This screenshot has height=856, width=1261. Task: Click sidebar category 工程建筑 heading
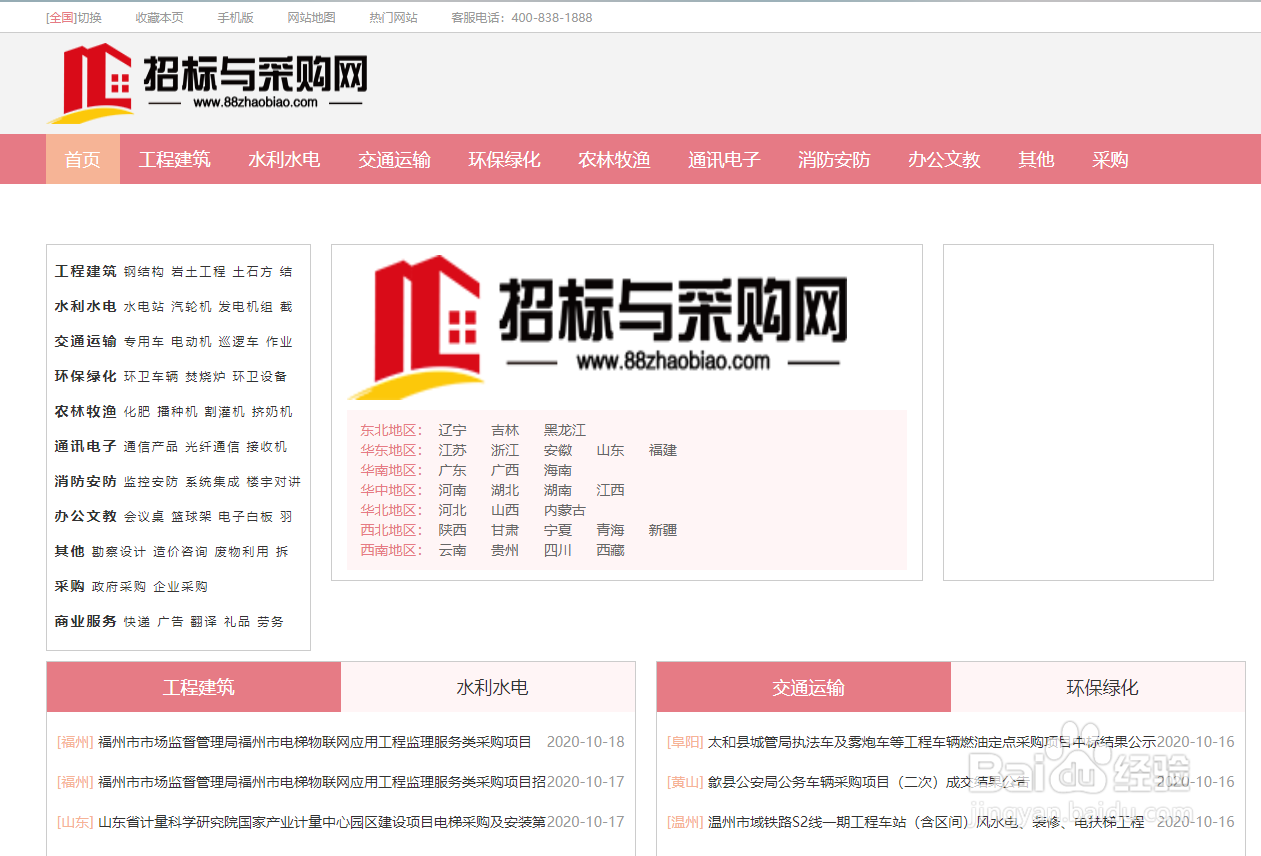pos(85,271)
